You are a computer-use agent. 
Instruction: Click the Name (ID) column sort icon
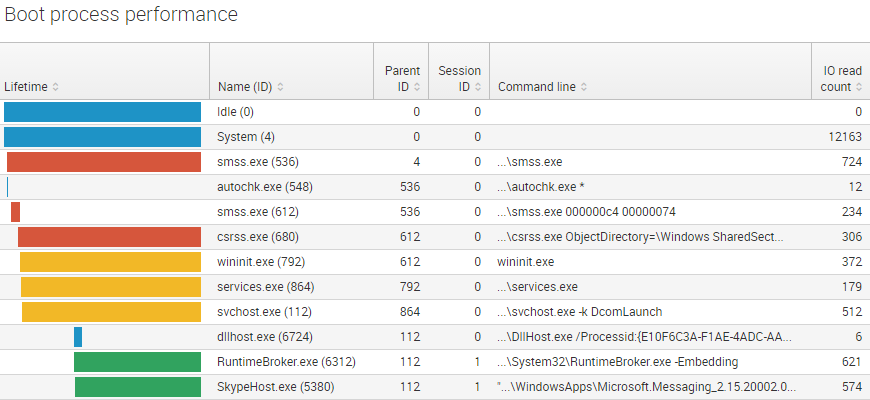pos(280,87)
